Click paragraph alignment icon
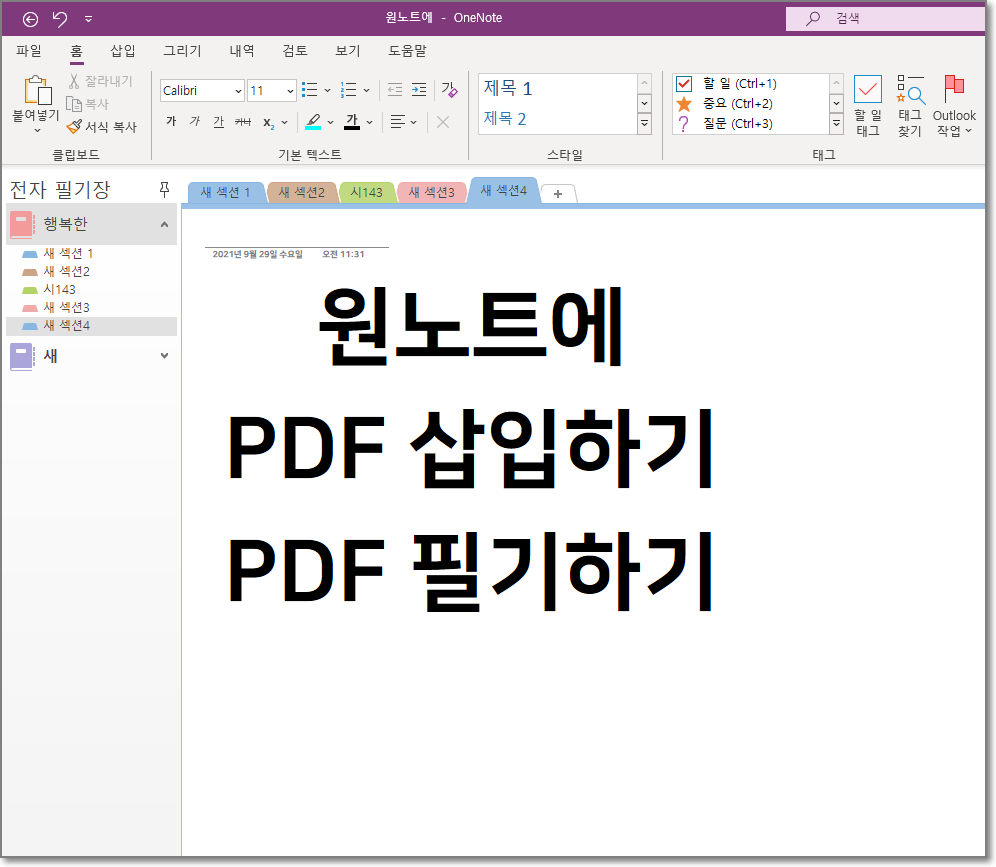 (398, 121)
